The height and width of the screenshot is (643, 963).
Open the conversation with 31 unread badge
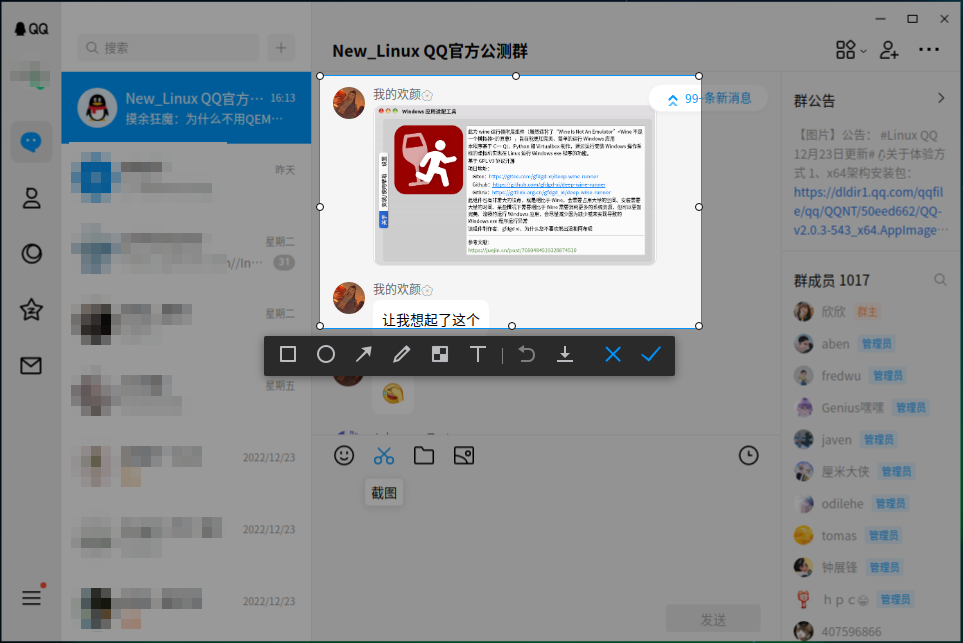(x=186, y=252)
